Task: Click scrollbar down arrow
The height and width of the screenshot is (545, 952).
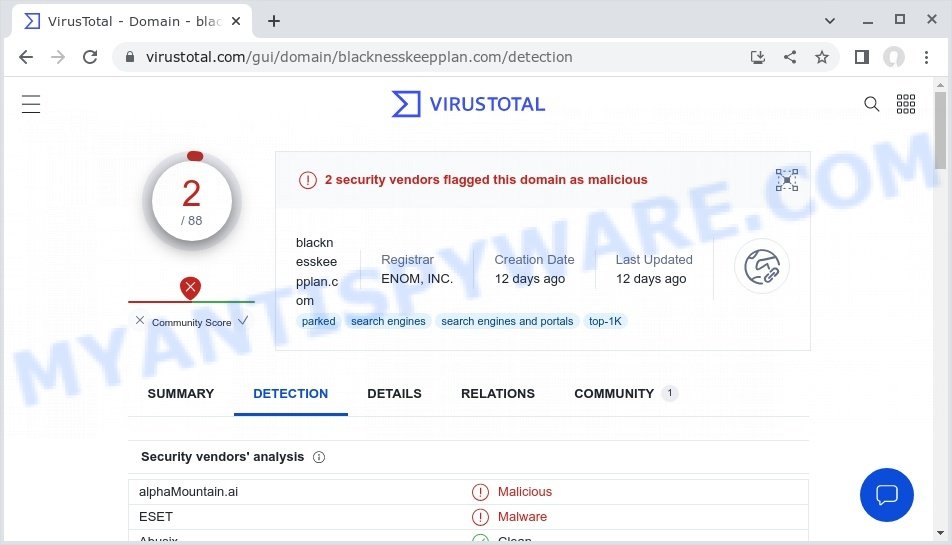Action: (x=940, y=533)
